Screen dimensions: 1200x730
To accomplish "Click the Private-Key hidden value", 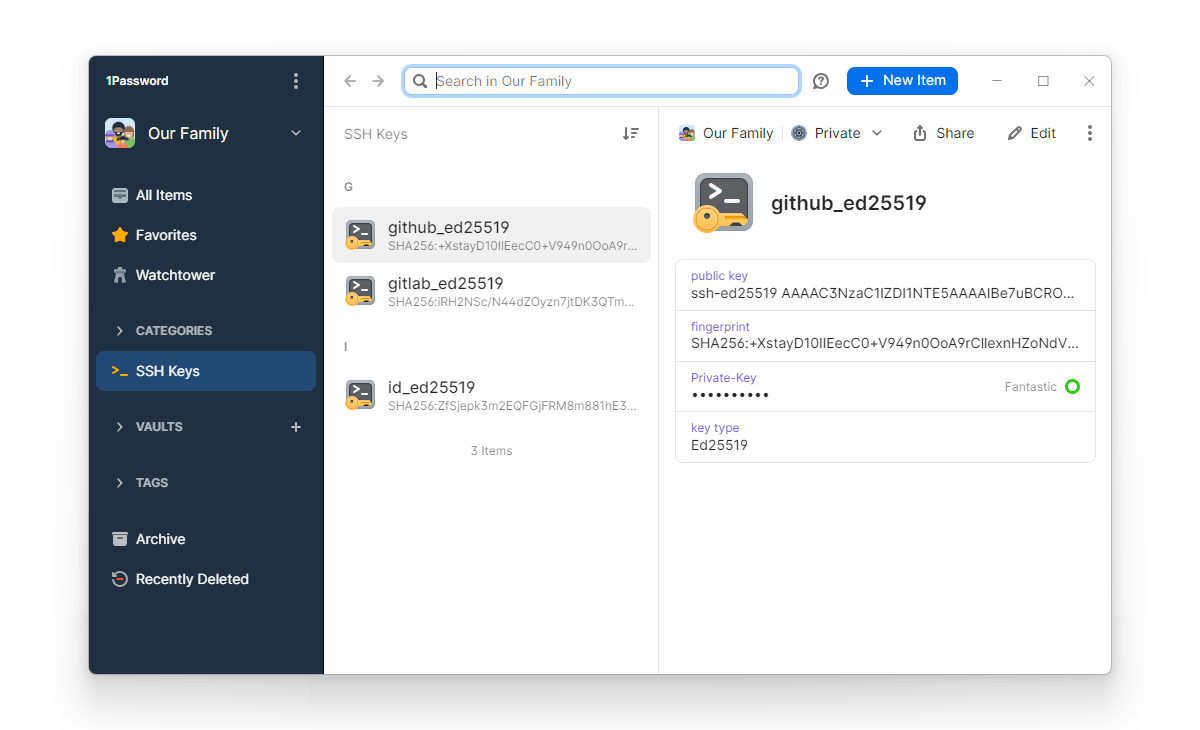I will [730, 396].
